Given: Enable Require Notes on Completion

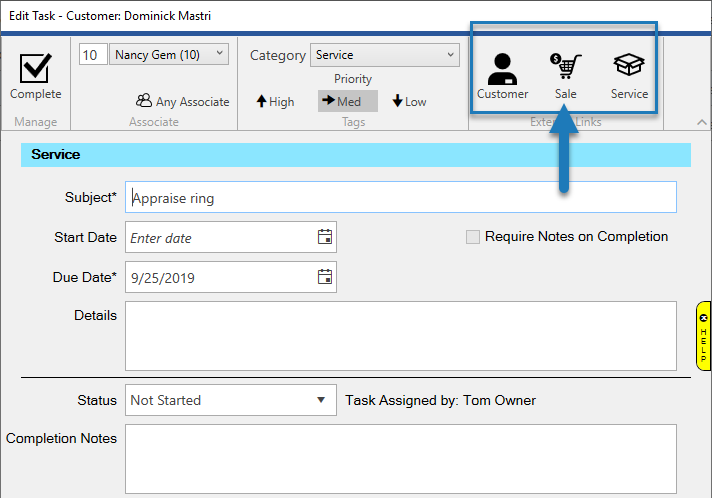Looking at the screenshot, I should (473, 237).
